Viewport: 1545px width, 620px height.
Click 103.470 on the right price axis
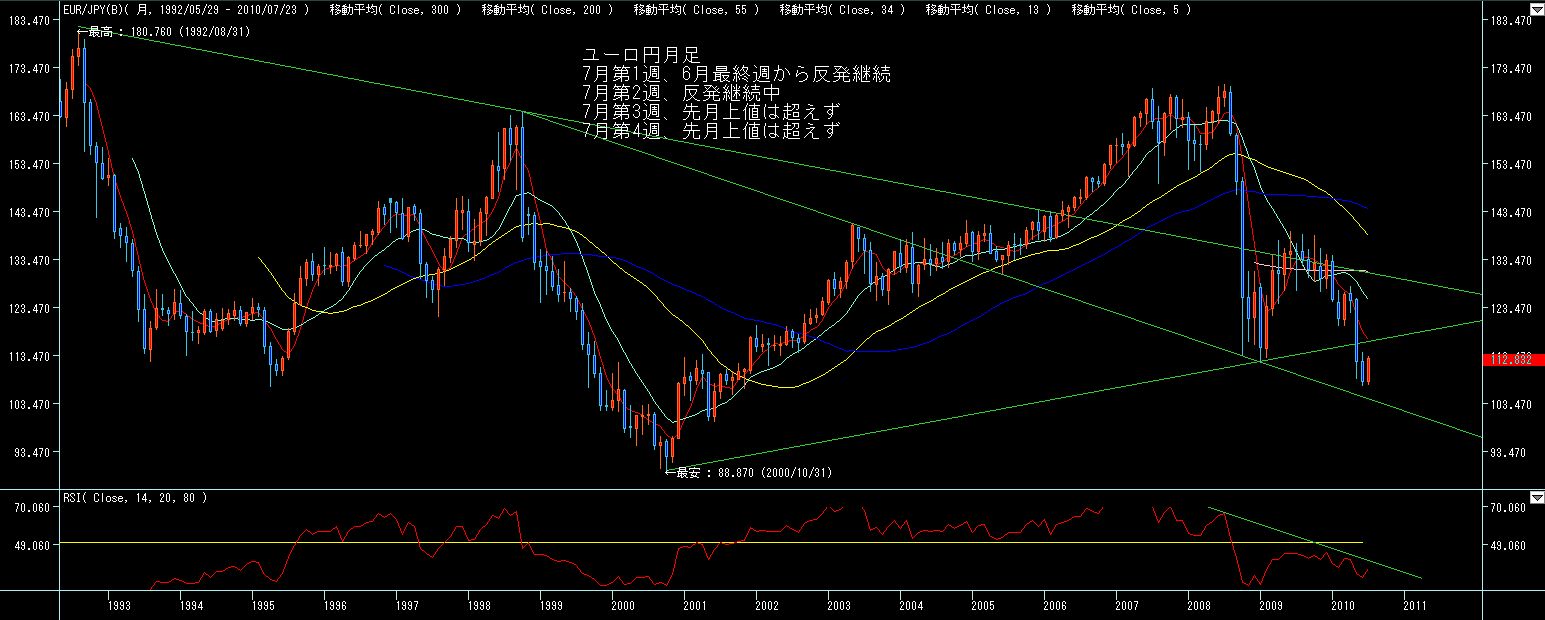coord(1511,405)
